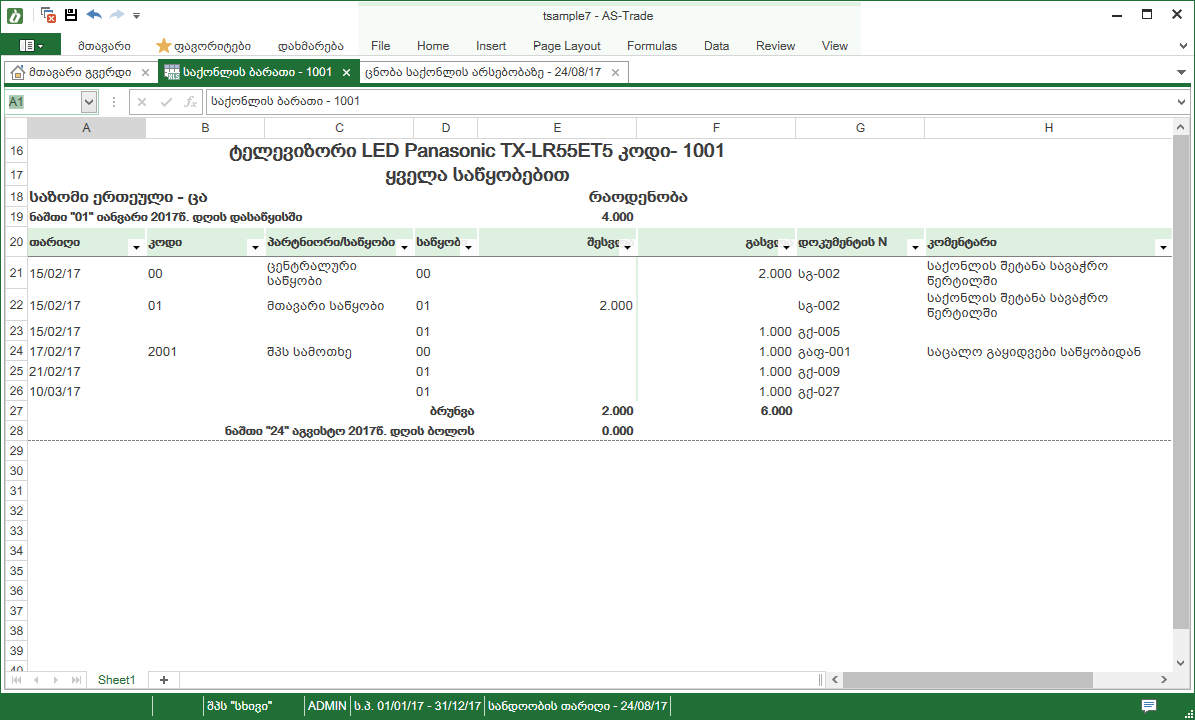Open the quick access toolbar customize arrow
The image size is (1195, 720).
click(136, 15)
